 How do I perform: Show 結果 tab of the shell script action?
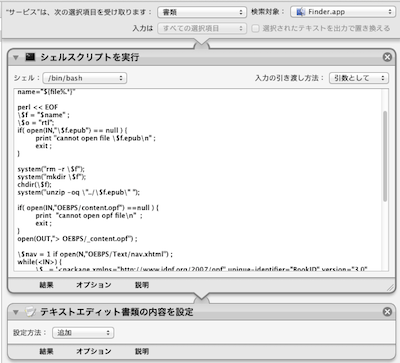click(46, 285)
